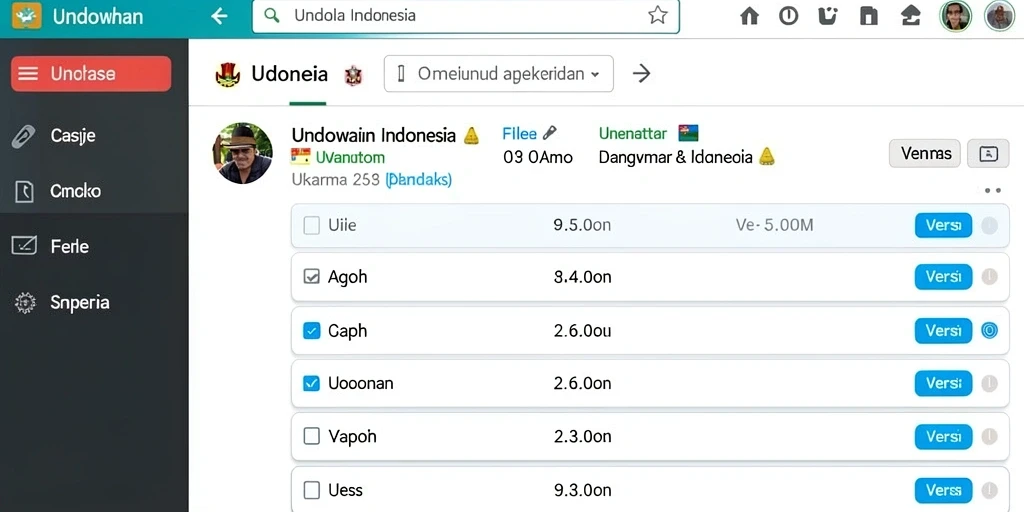Image resolution: width=1024 pixels, height=512 pixels.
Task: Click the red Unolase menu button
Action: [x=91, y=74]
